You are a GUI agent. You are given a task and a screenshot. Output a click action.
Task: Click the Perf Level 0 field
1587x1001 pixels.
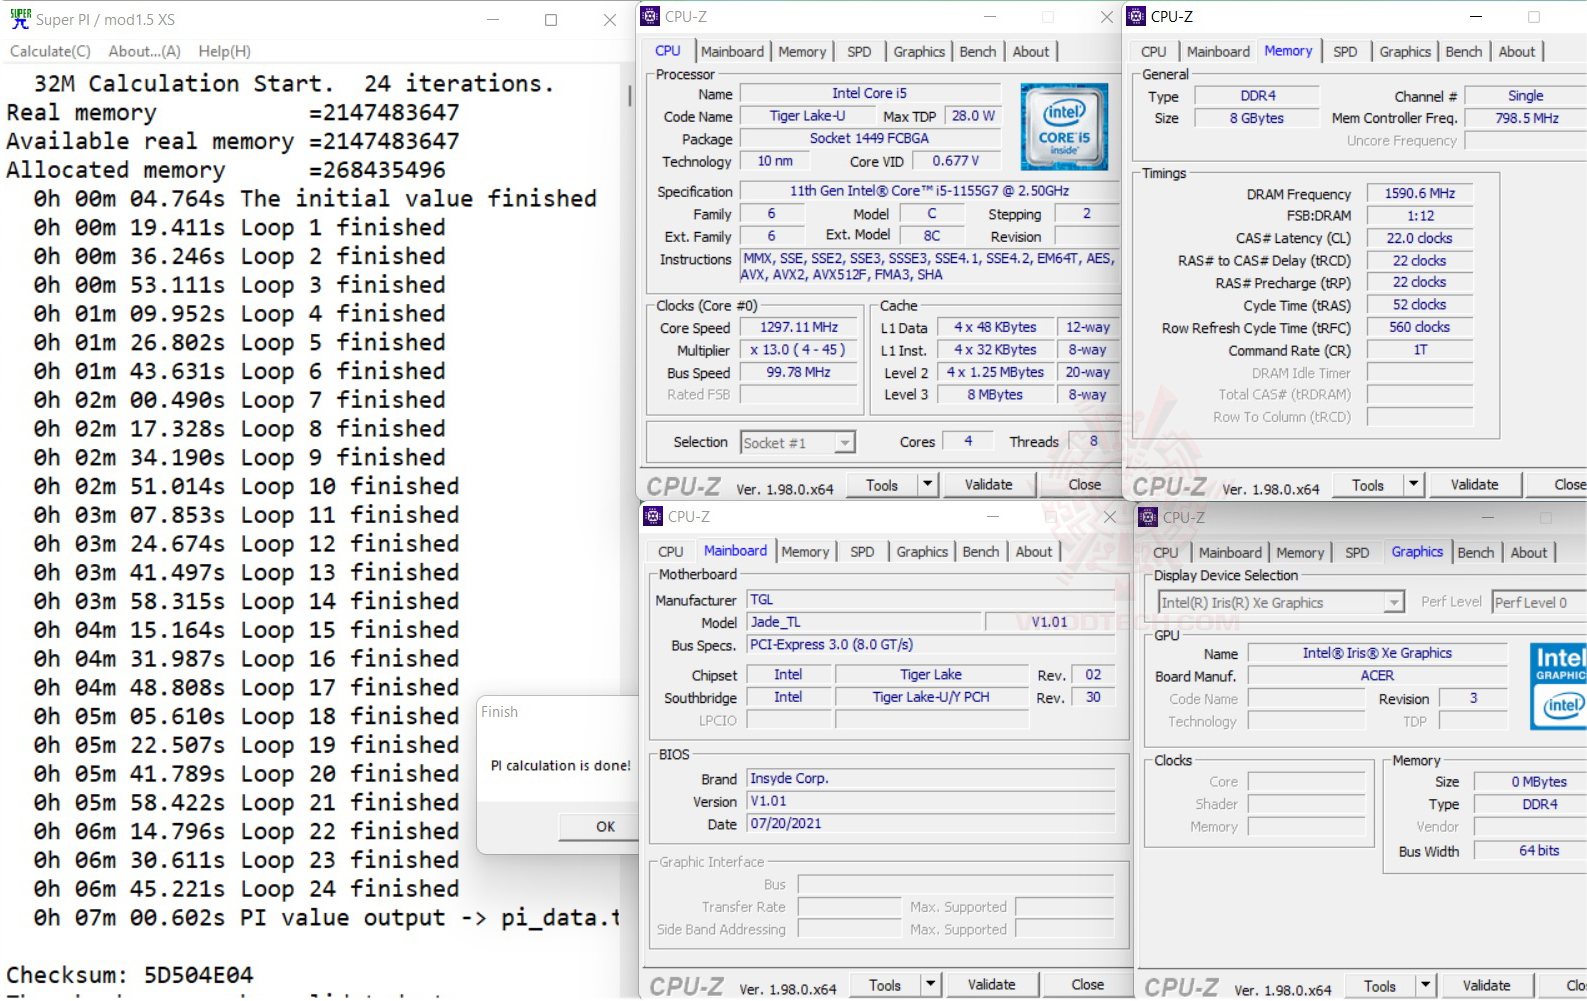pyautogui.click(x=1536, y=603)
